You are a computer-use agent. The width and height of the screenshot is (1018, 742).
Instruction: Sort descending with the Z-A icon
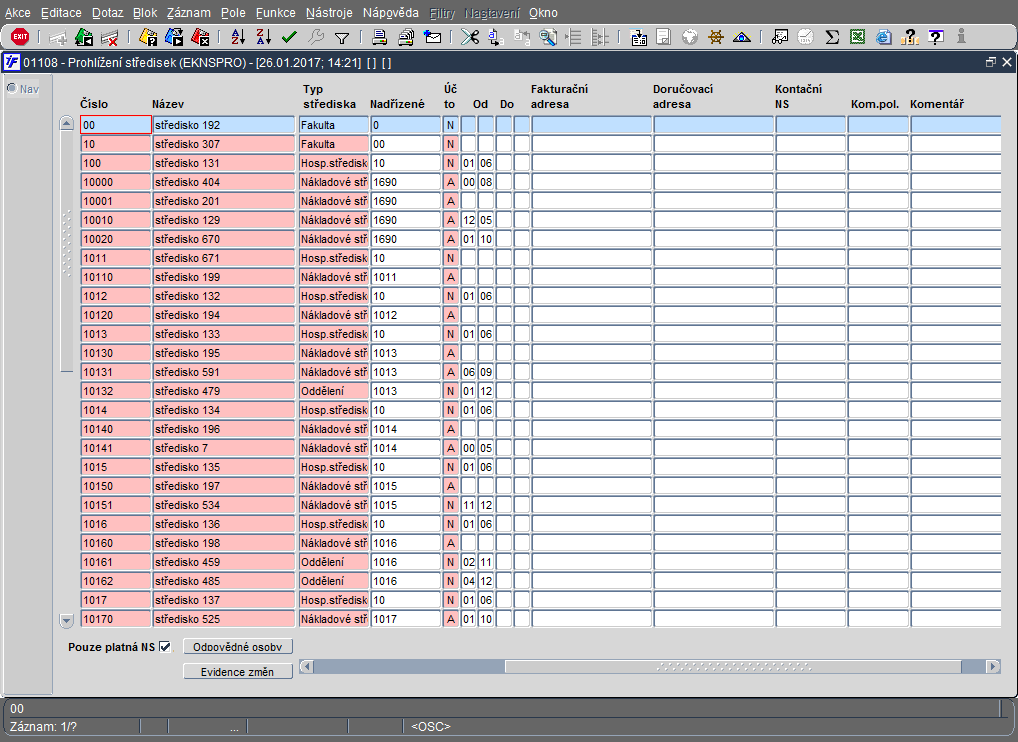click(x=263, y=37)
